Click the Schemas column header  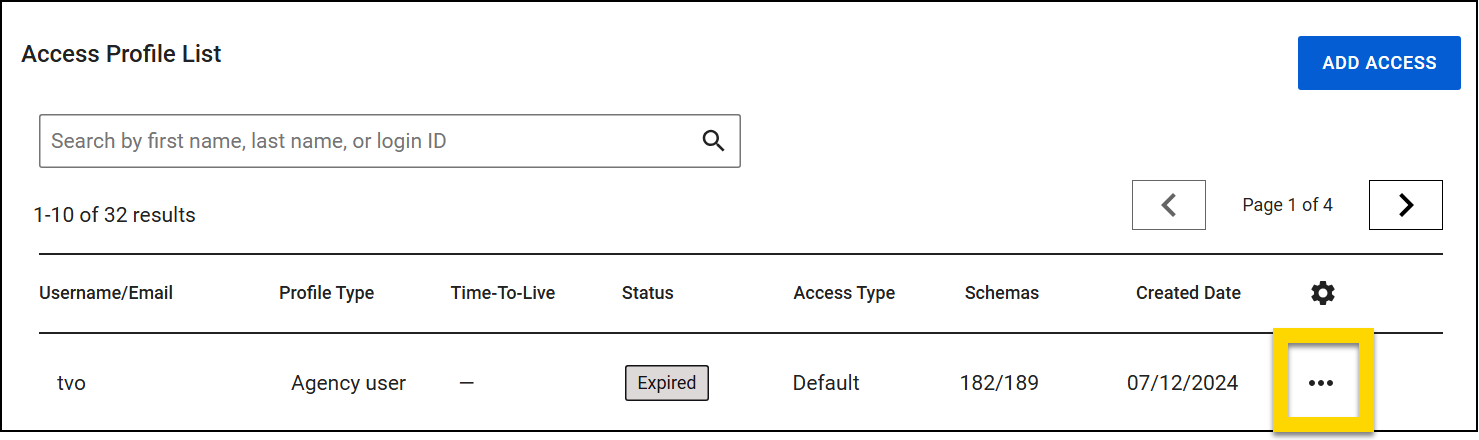(x=1002, y=293)
